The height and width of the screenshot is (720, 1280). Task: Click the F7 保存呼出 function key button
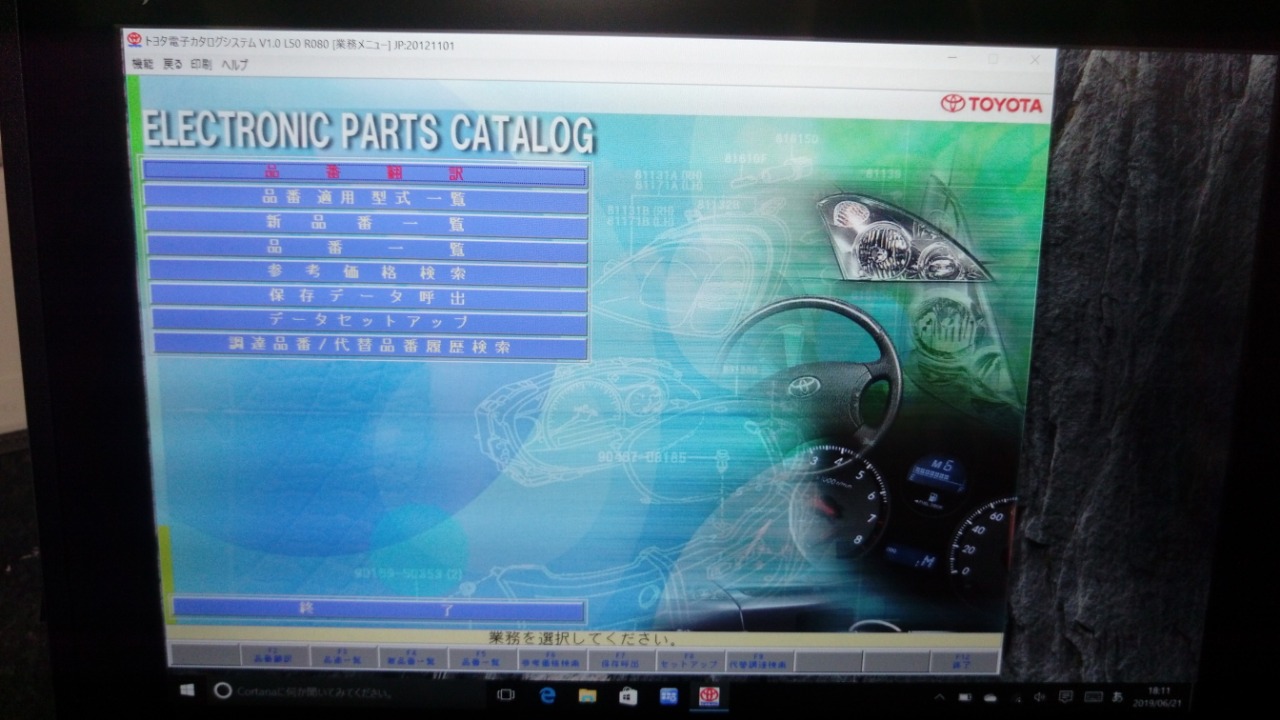click(620, 660)
